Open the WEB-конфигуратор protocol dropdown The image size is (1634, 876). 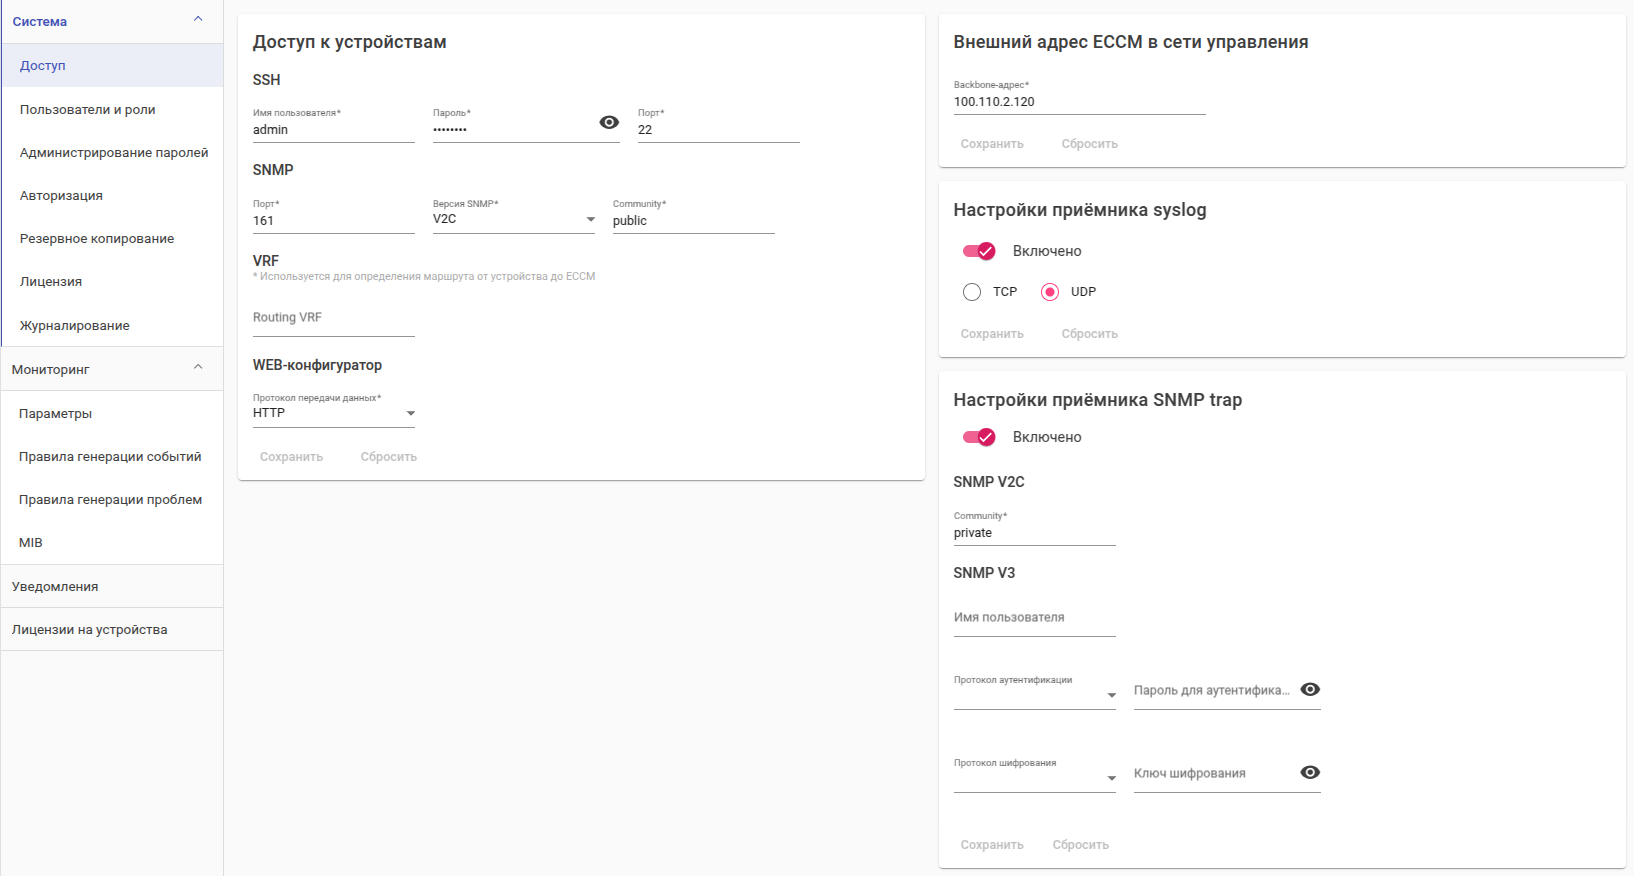tap(333, 413)
